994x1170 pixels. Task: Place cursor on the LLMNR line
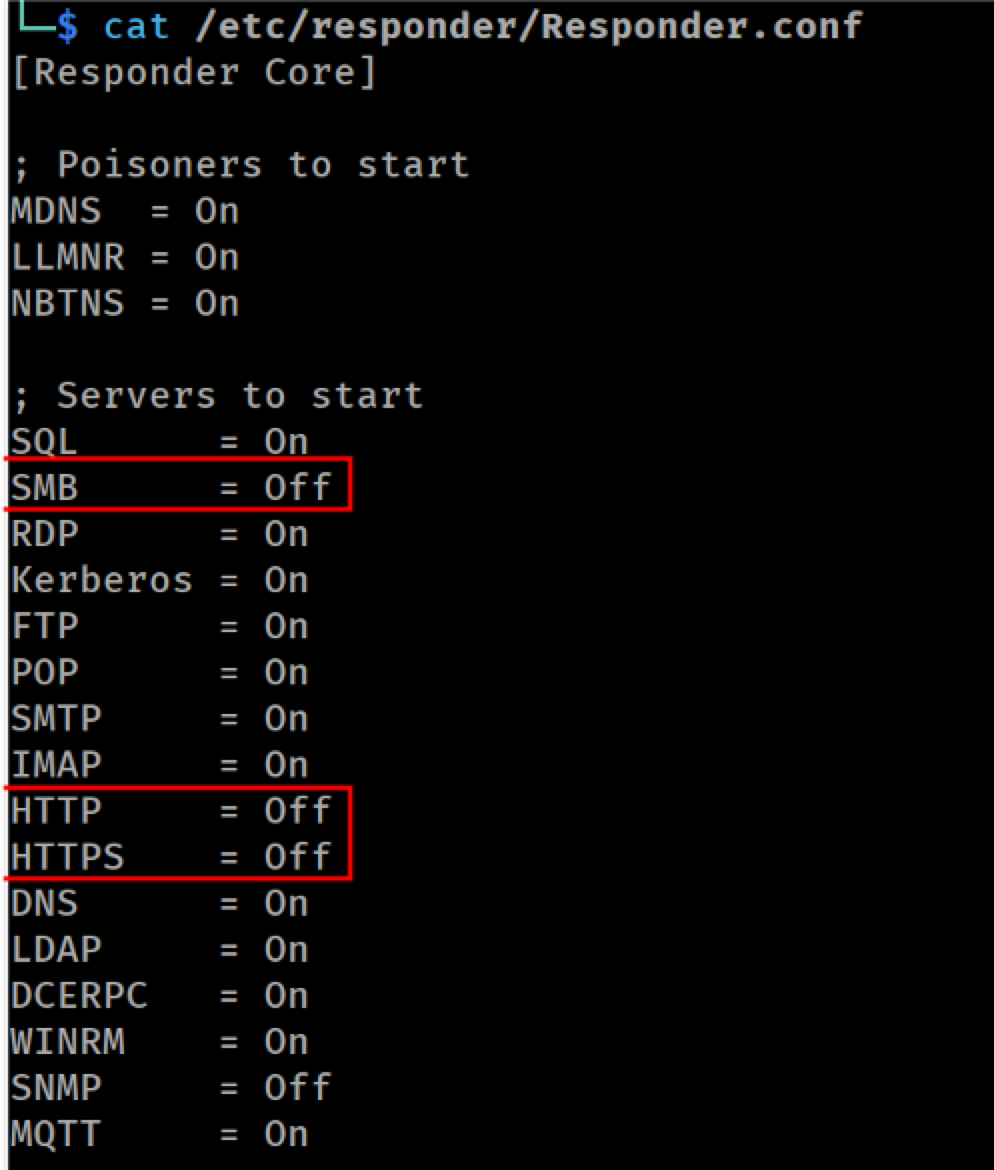[125, 258]
